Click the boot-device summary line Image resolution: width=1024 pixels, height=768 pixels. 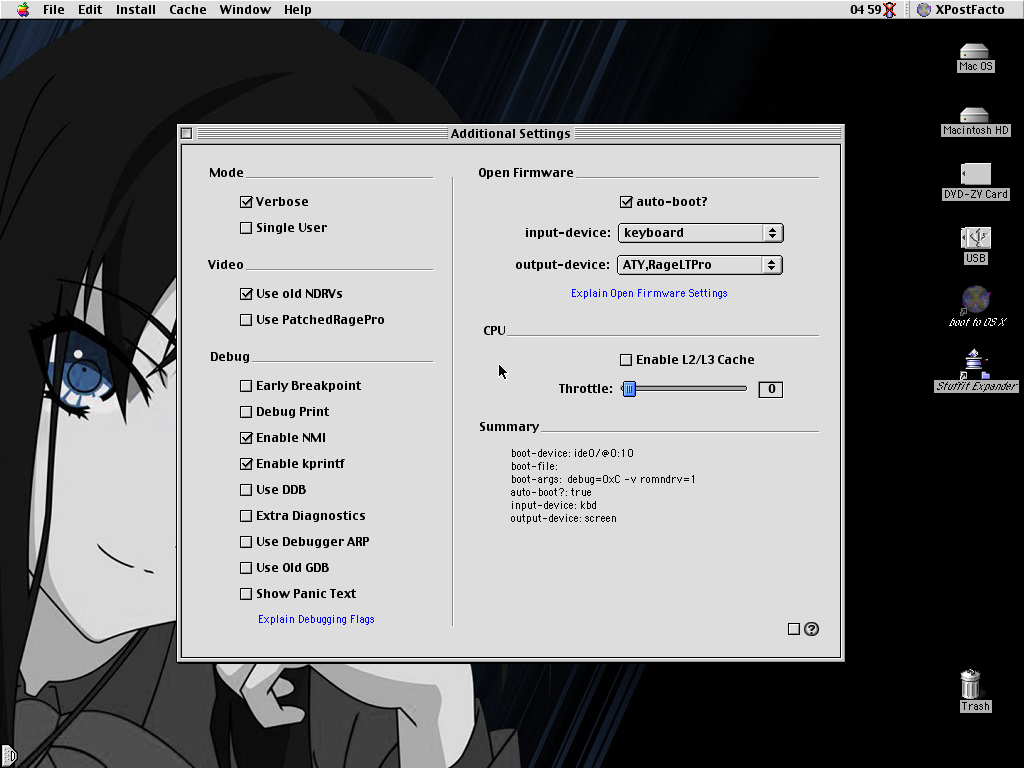pyautogui.click(x=572, y=453)
